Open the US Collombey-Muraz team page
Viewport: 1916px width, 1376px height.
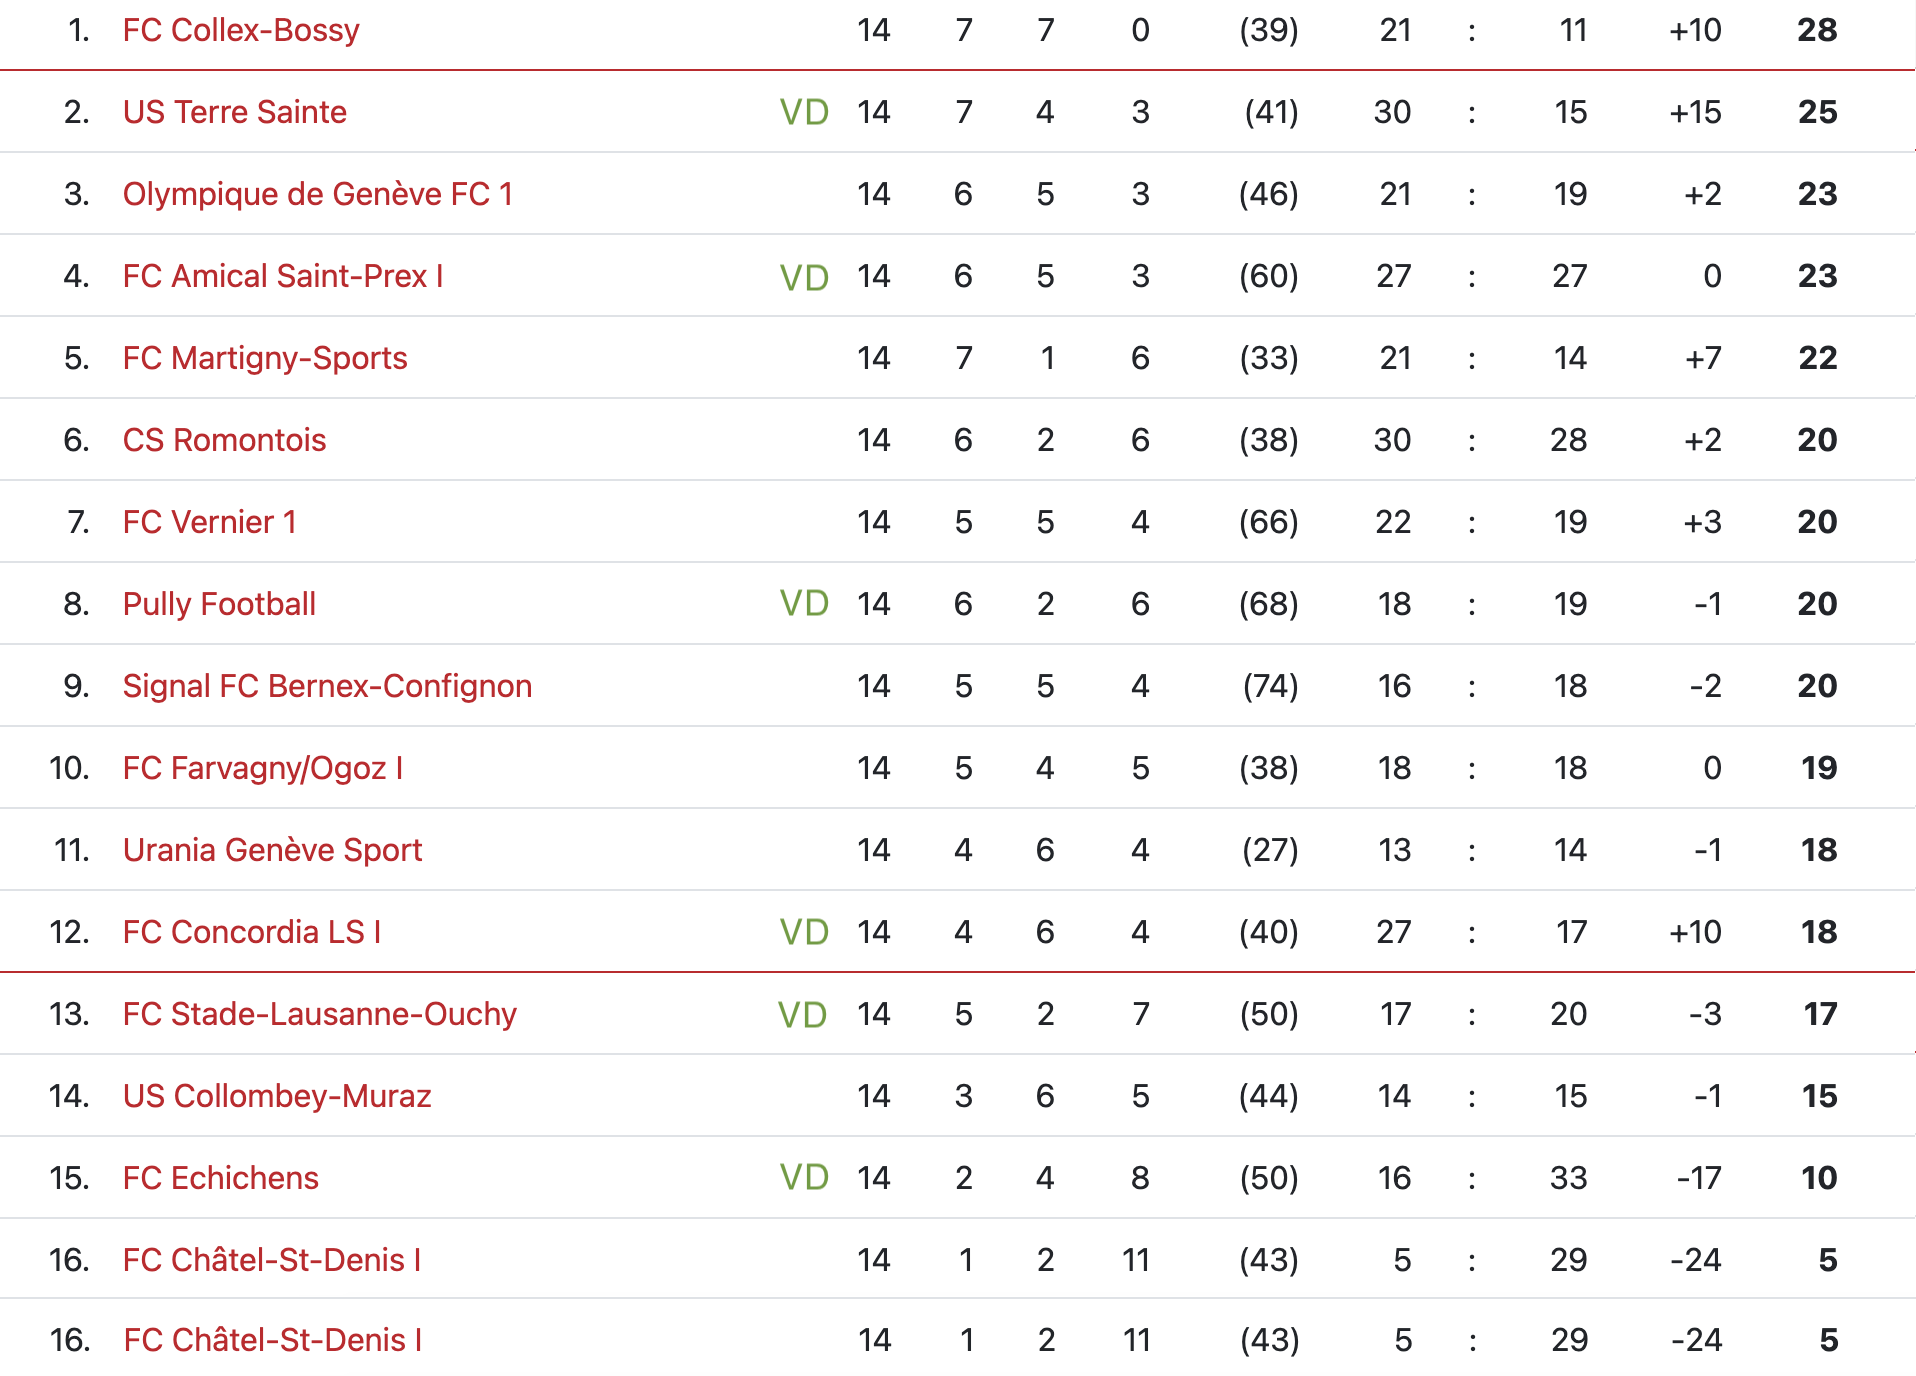point(277,1096)
